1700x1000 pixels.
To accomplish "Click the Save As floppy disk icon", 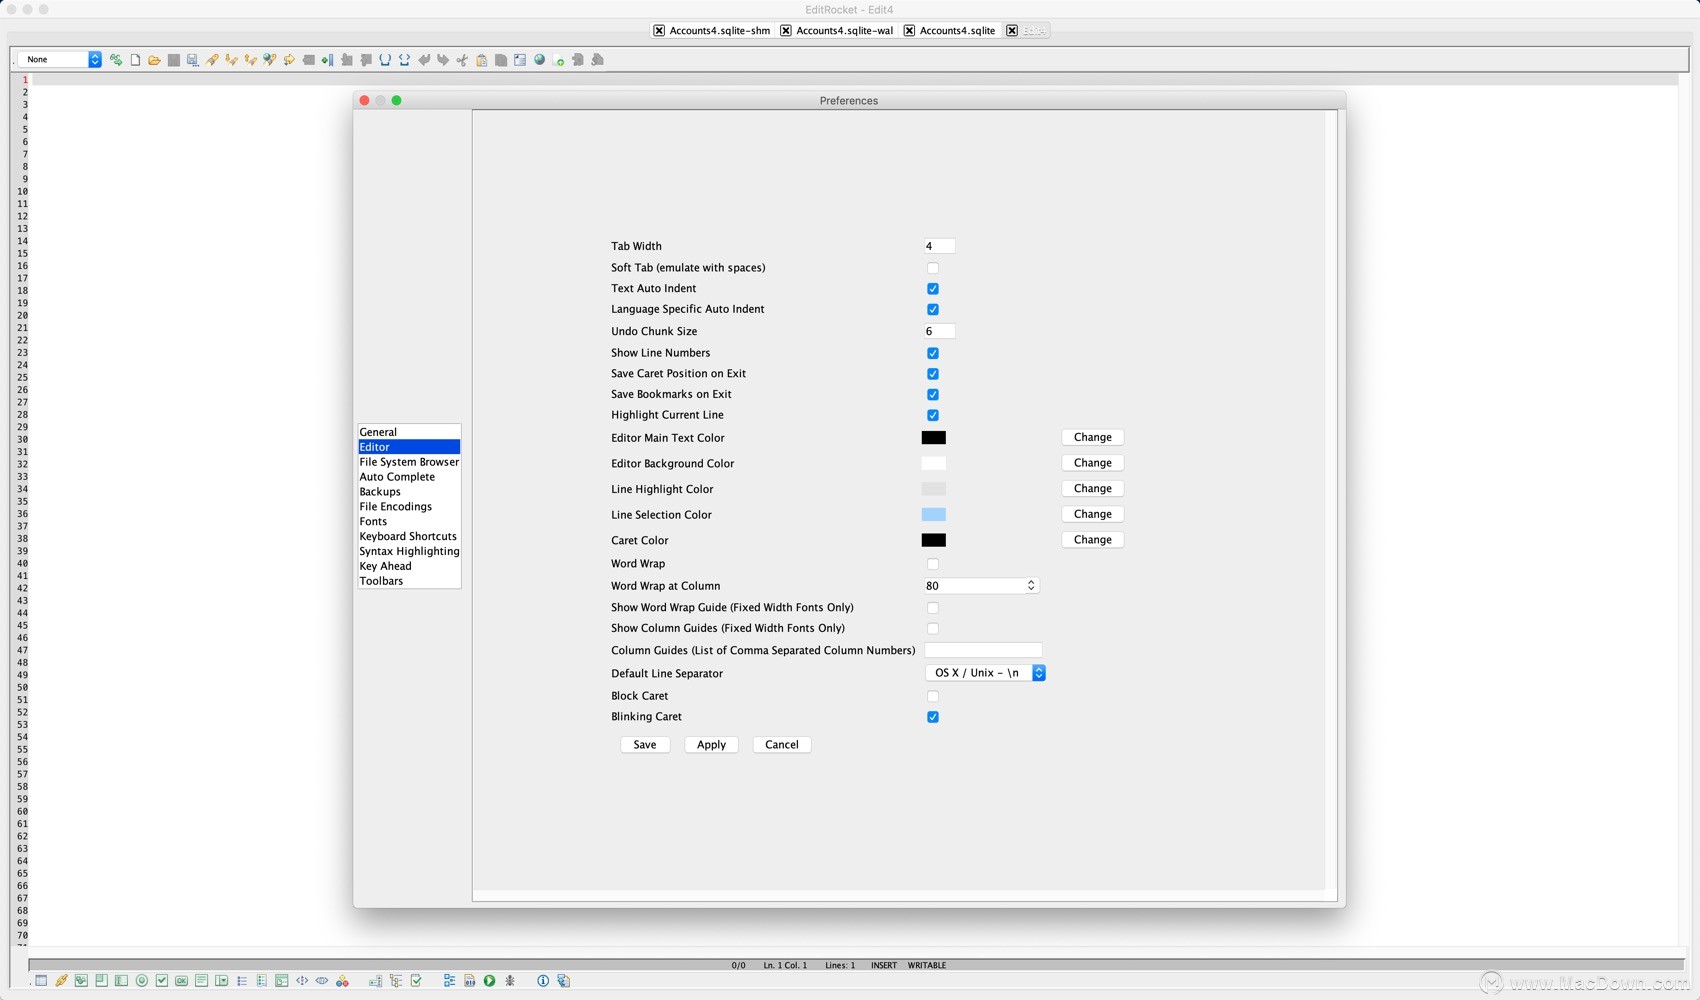I will click(192, 60).
